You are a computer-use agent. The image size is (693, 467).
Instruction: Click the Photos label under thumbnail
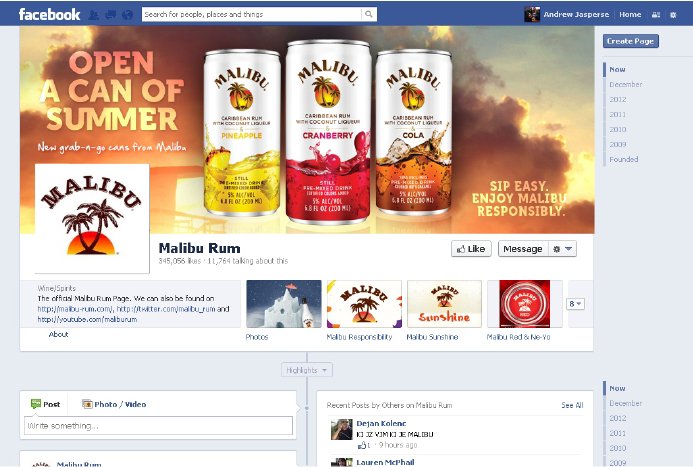[x=257, y=337]
